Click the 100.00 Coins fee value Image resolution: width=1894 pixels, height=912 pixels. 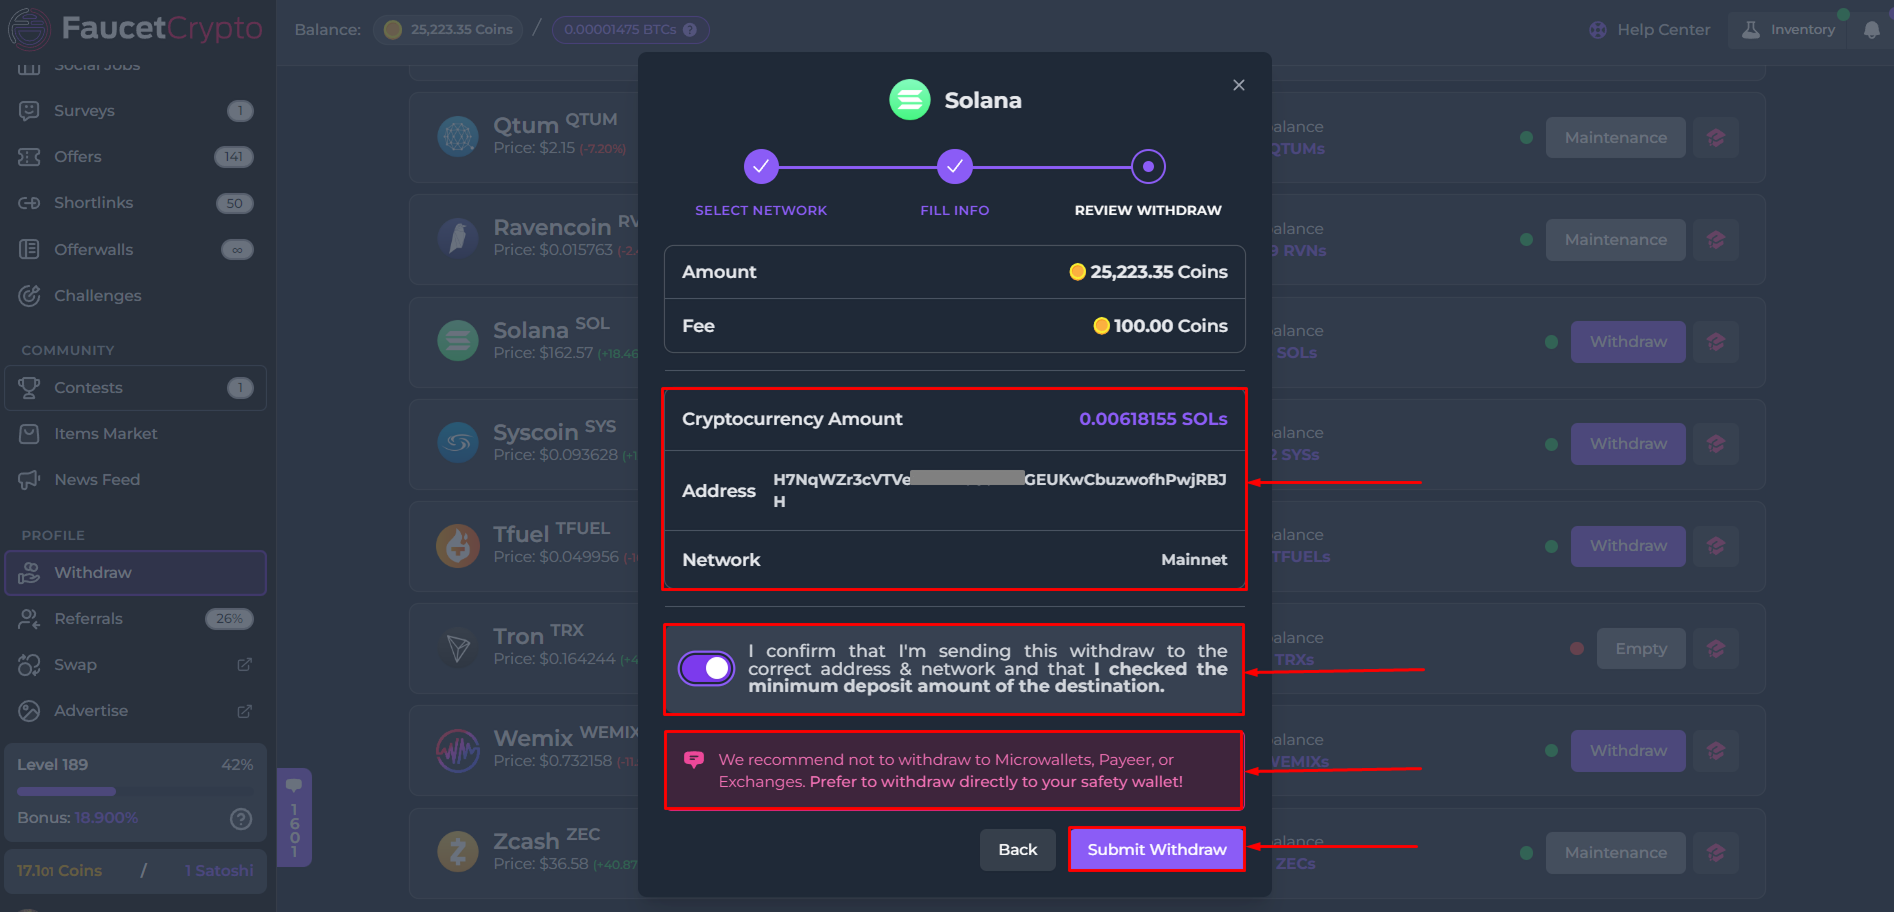(x=1160, y=326)
